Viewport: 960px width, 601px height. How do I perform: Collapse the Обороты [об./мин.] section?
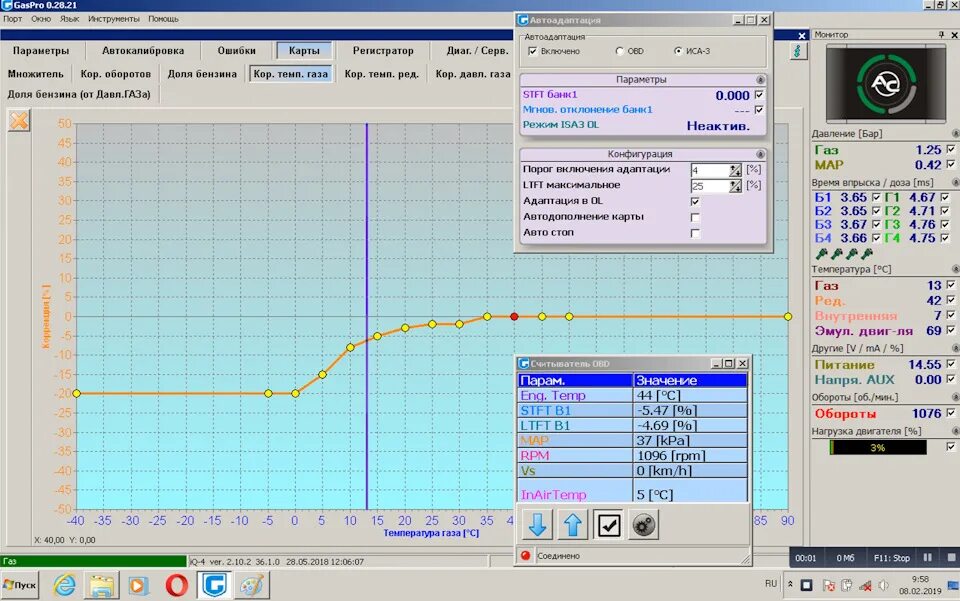coord(955,397)
